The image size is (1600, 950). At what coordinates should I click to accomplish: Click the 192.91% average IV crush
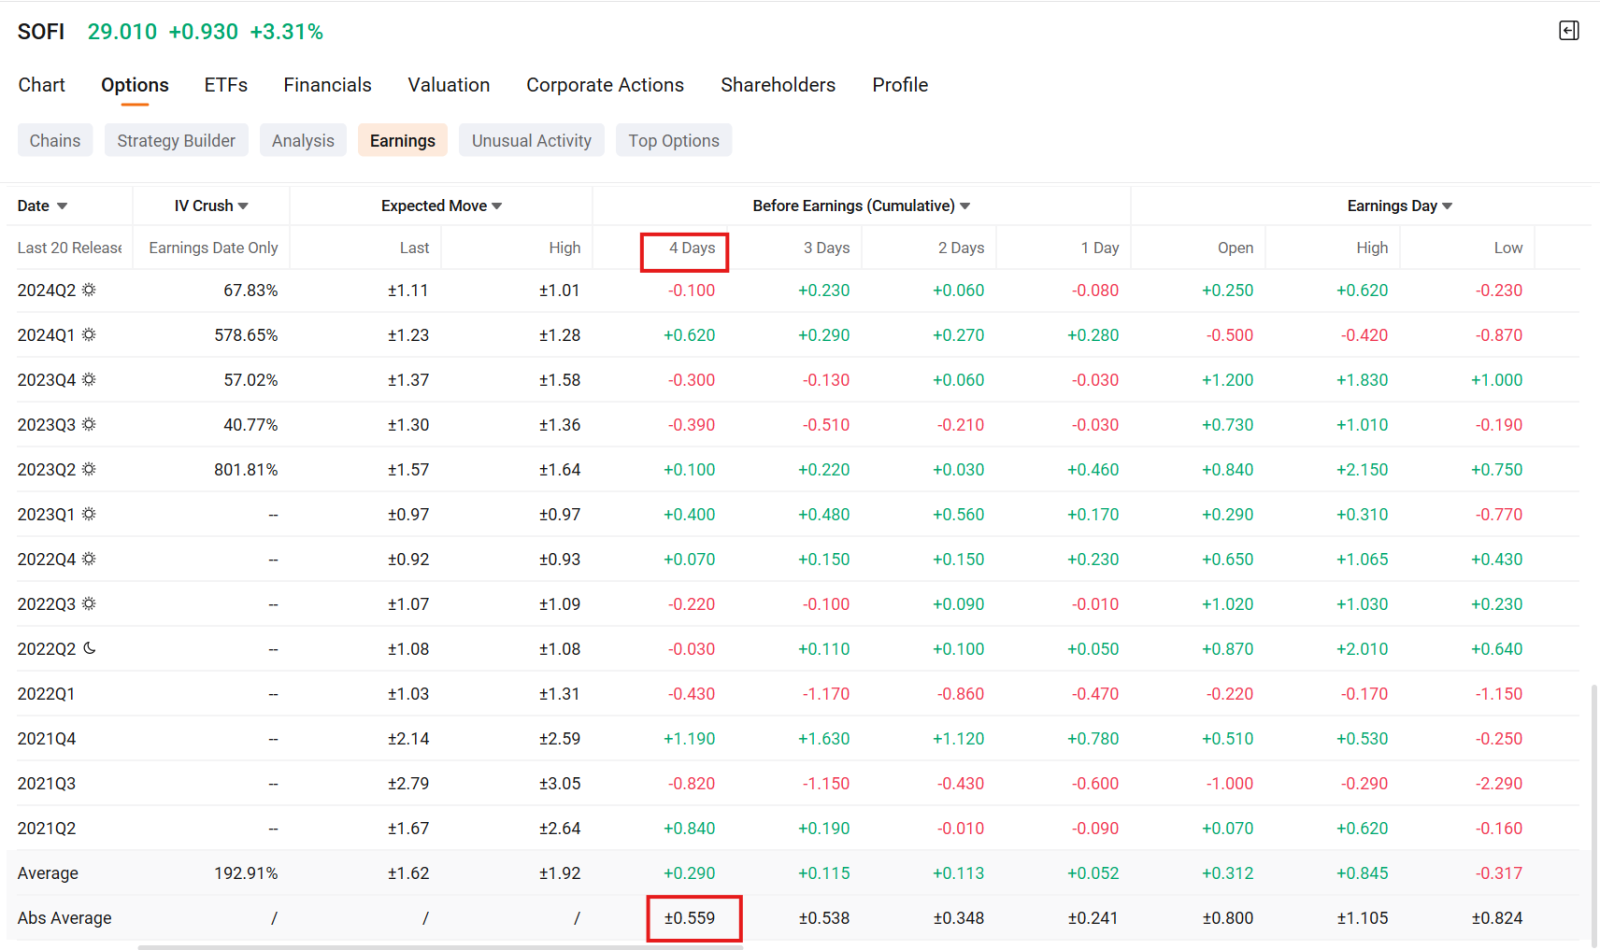point(246,873)
